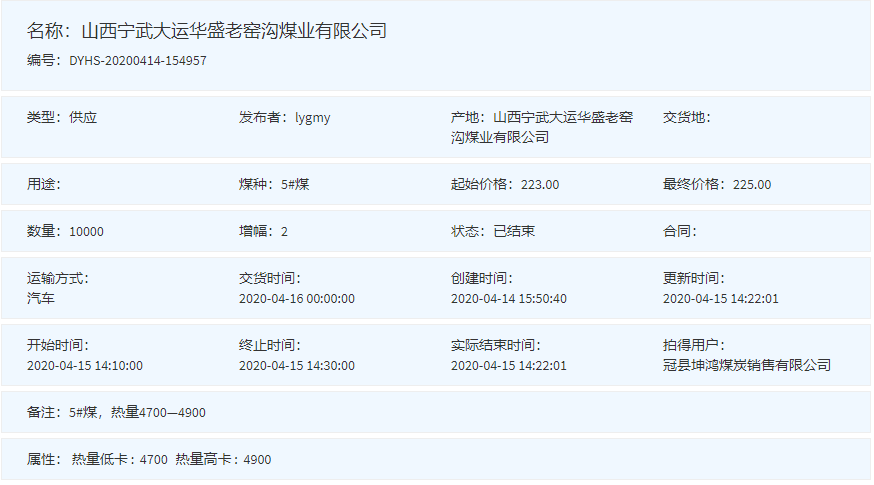Select publisher name lygmy
The image size is (874, 485).
[313, 118]
